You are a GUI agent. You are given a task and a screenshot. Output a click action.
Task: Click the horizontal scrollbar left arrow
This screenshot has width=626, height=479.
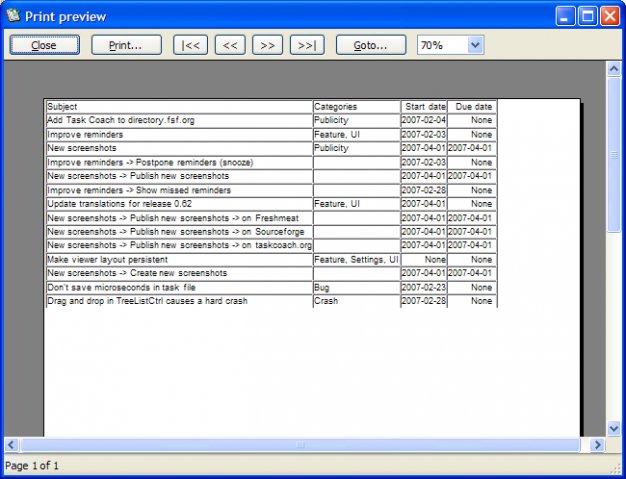[11, 445]
